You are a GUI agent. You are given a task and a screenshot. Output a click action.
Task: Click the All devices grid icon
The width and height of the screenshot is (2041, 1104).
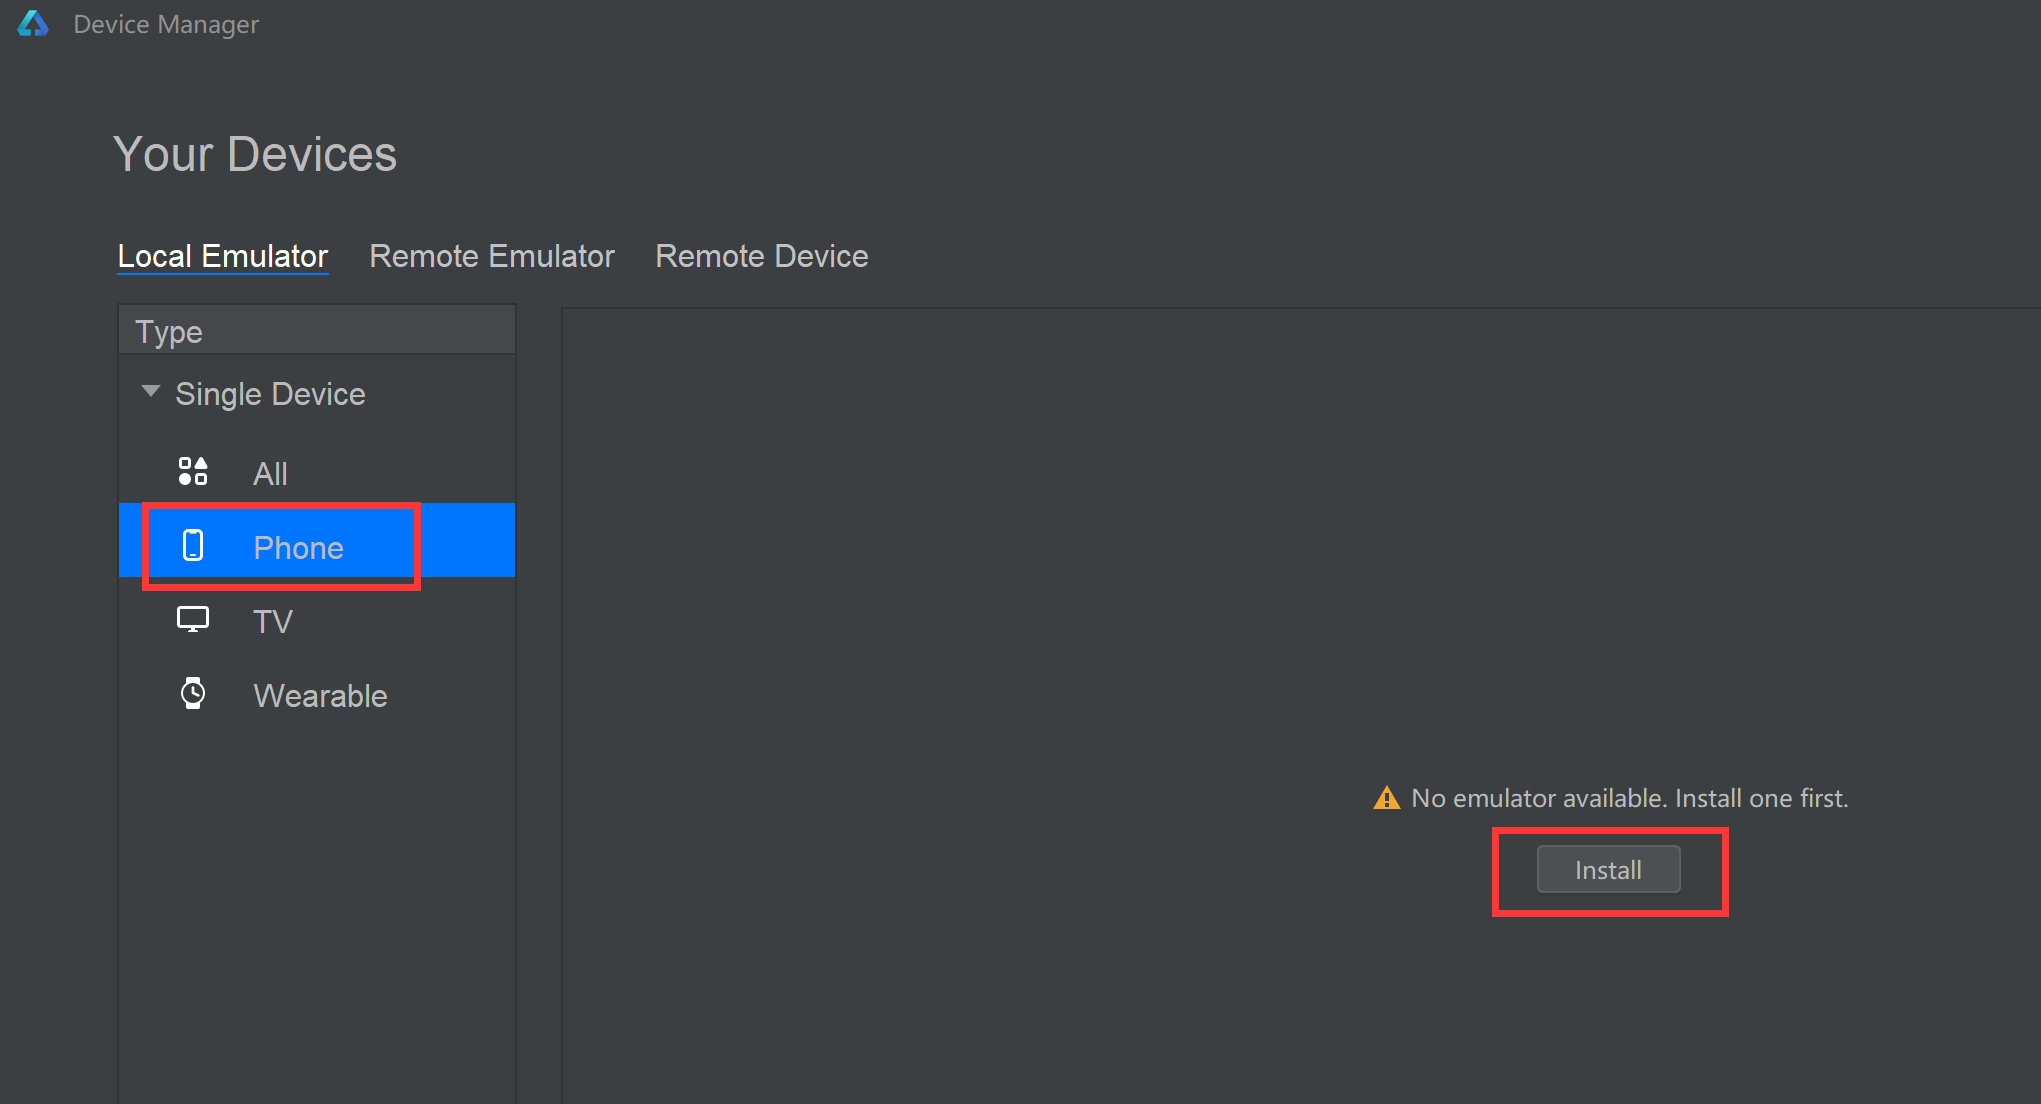pos(193,472)
